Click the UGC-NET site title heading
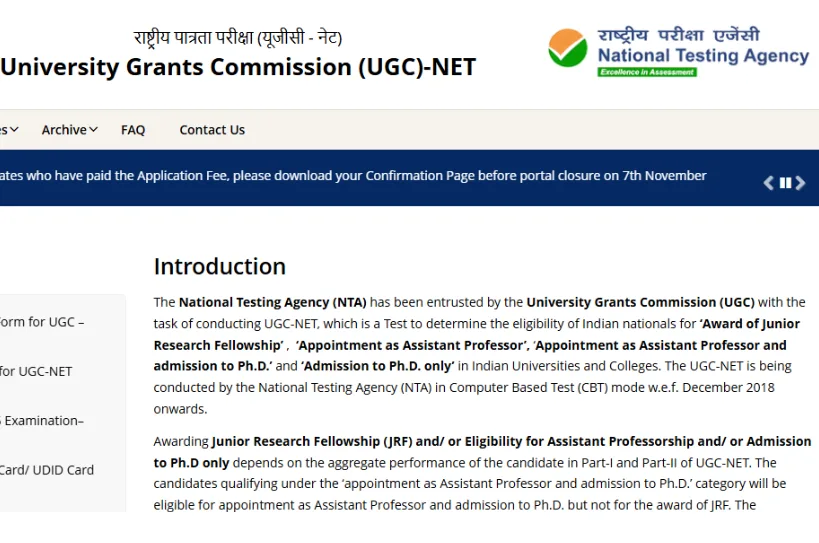Screen dimensions: 819x543 [x=238, y=67]
